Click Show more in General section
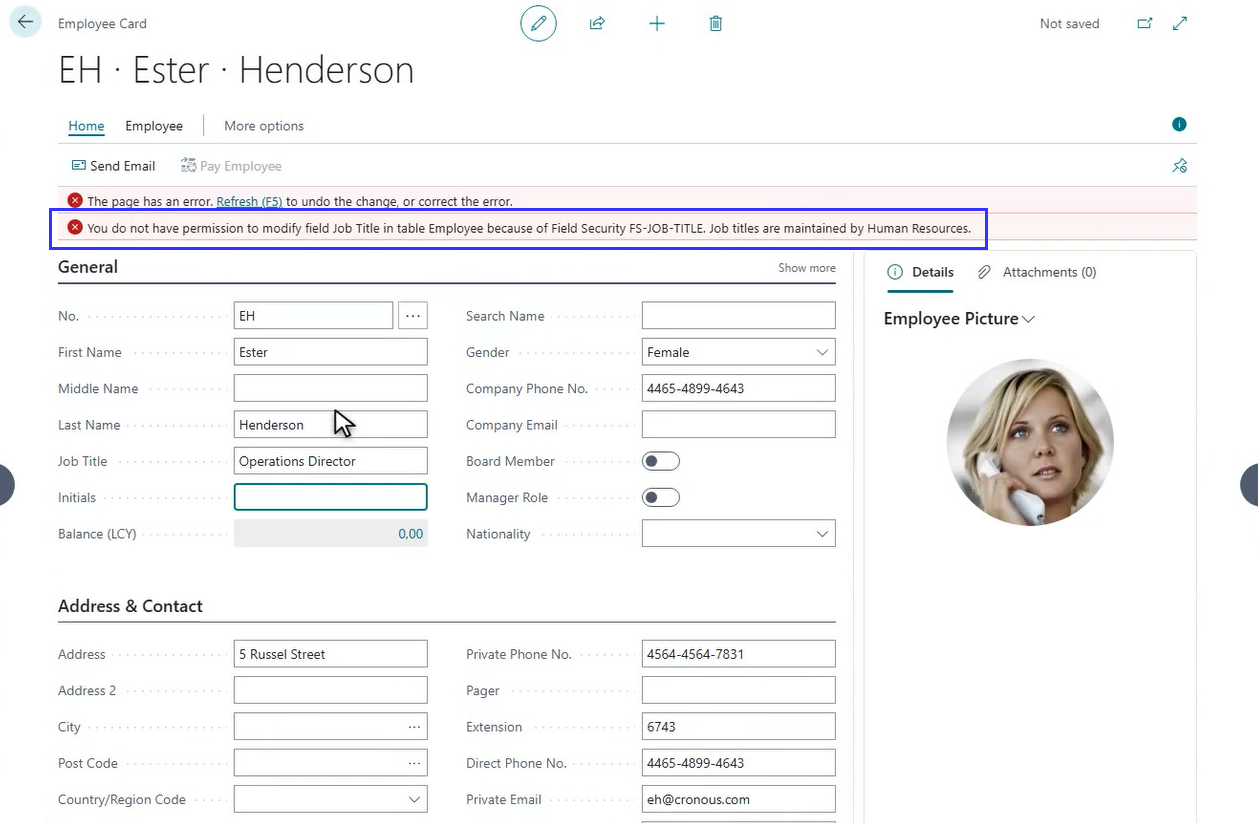The width and height of the screenshot is (1258, 823). pyautogui.click(x=807, y=268)
